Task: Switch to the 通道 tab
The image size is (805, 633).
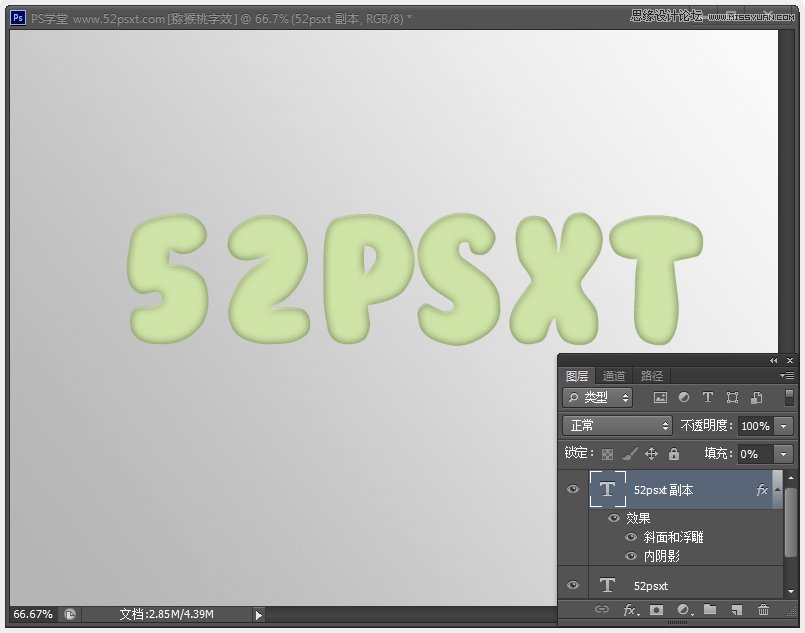Action: (614, 376)
